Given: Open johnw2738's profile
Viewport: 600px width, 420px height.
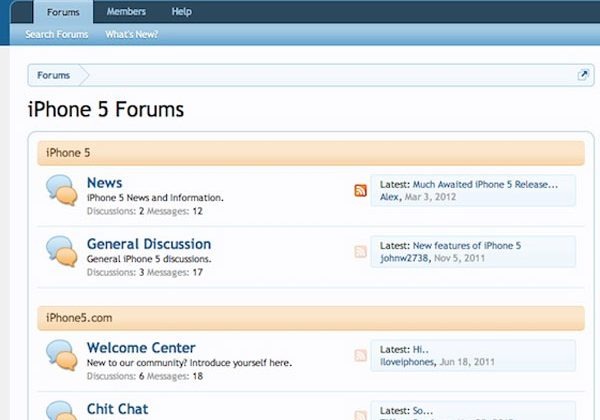Looking at the screenshot, I should click(404, 258).
